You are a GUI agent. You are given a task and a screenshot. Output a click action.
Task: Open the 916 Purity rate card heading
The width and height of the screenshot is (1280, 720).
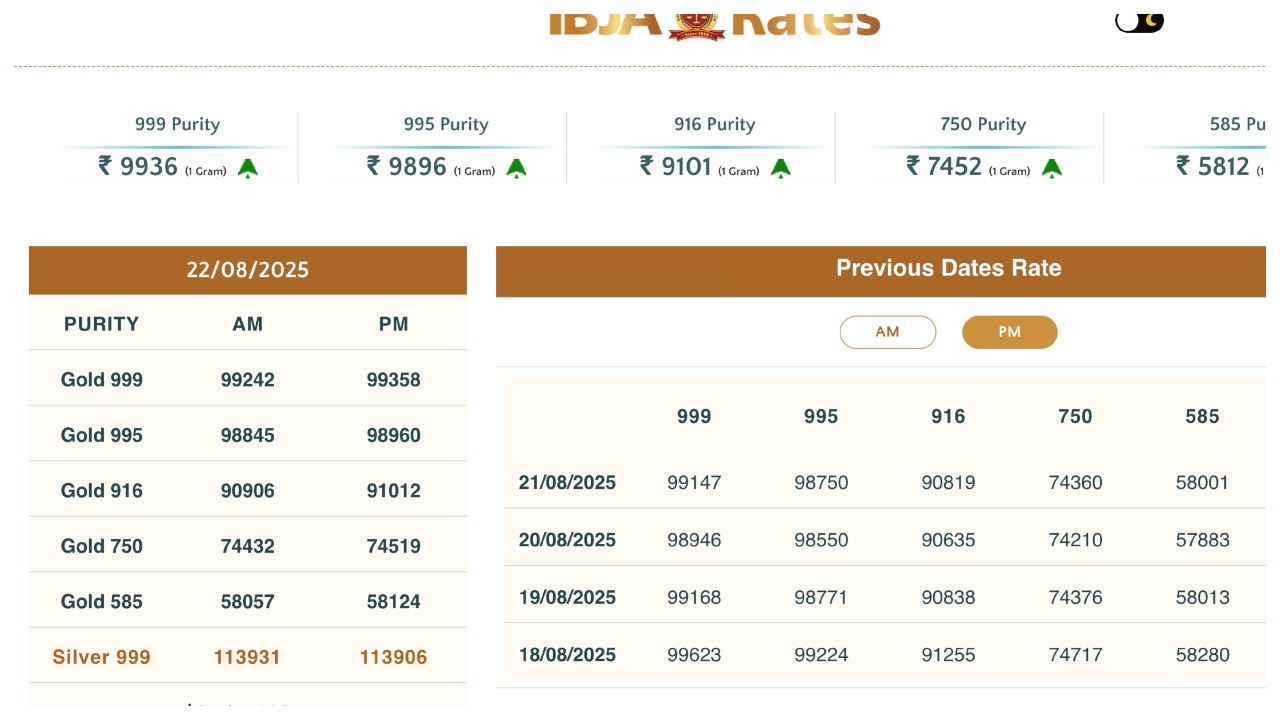[714, 124]
